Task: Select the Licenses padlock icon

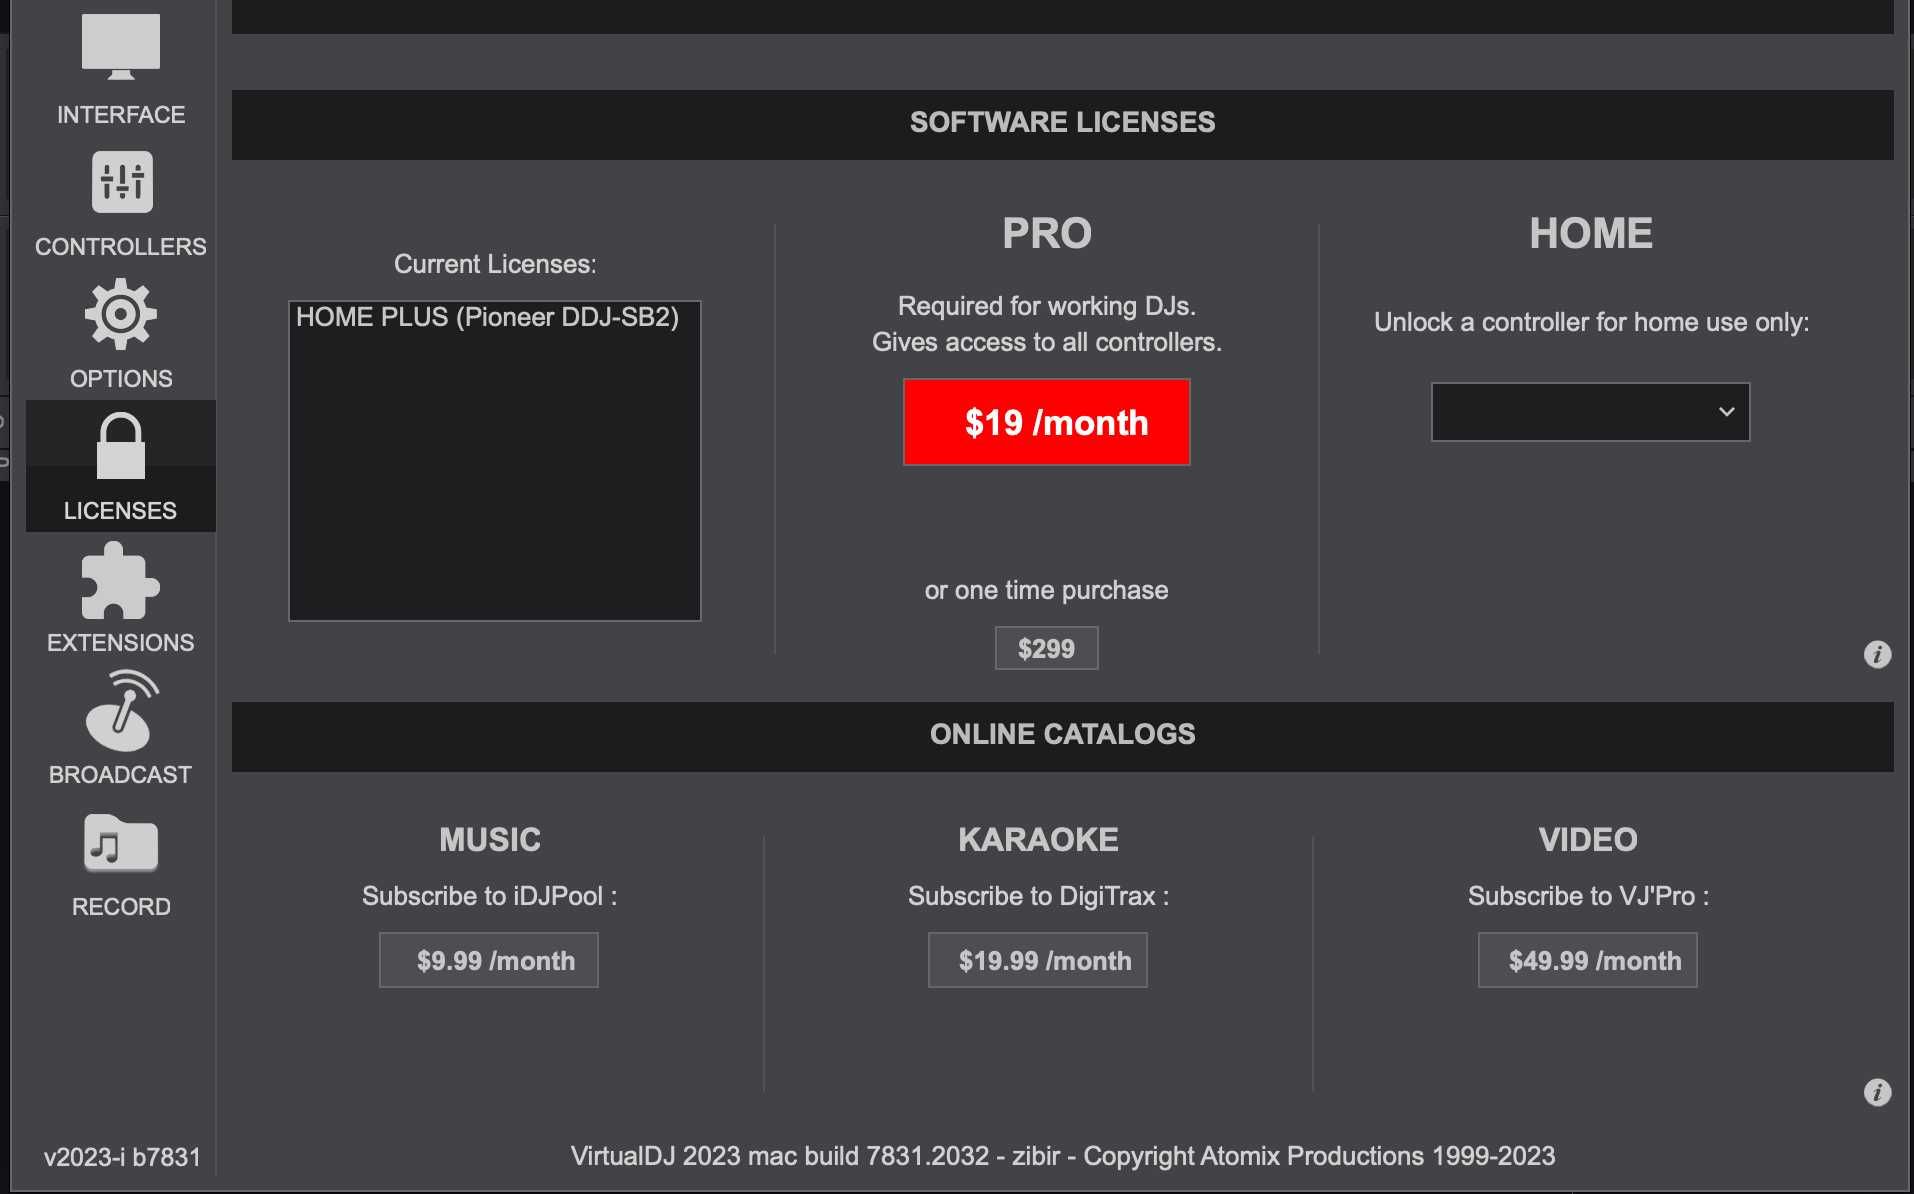Action: 121,445
